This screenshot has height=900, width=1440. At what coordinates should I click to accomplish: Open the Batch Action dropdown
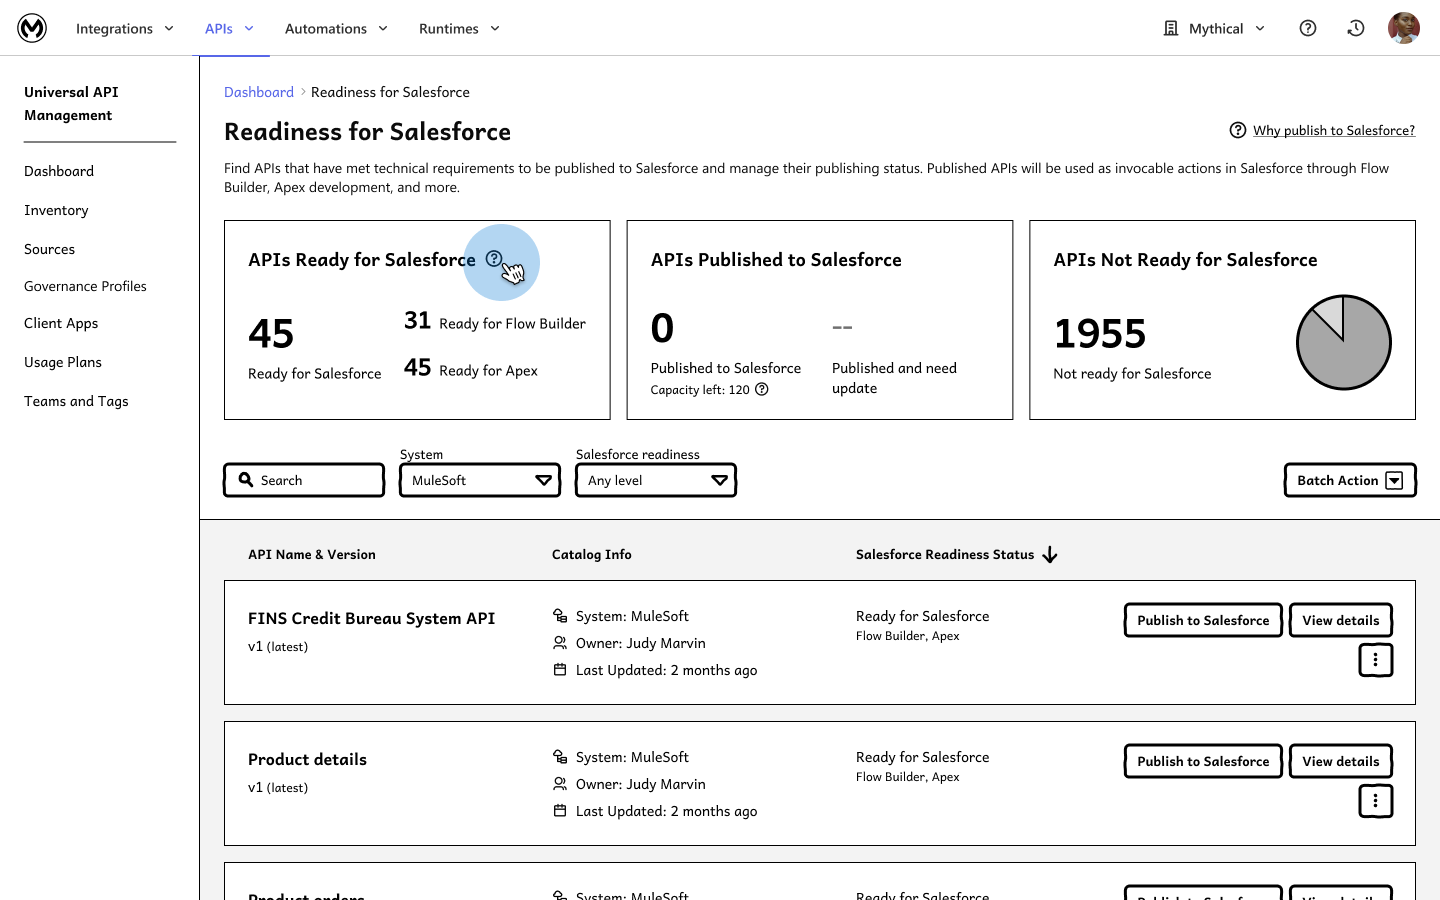coord(1350,480)
